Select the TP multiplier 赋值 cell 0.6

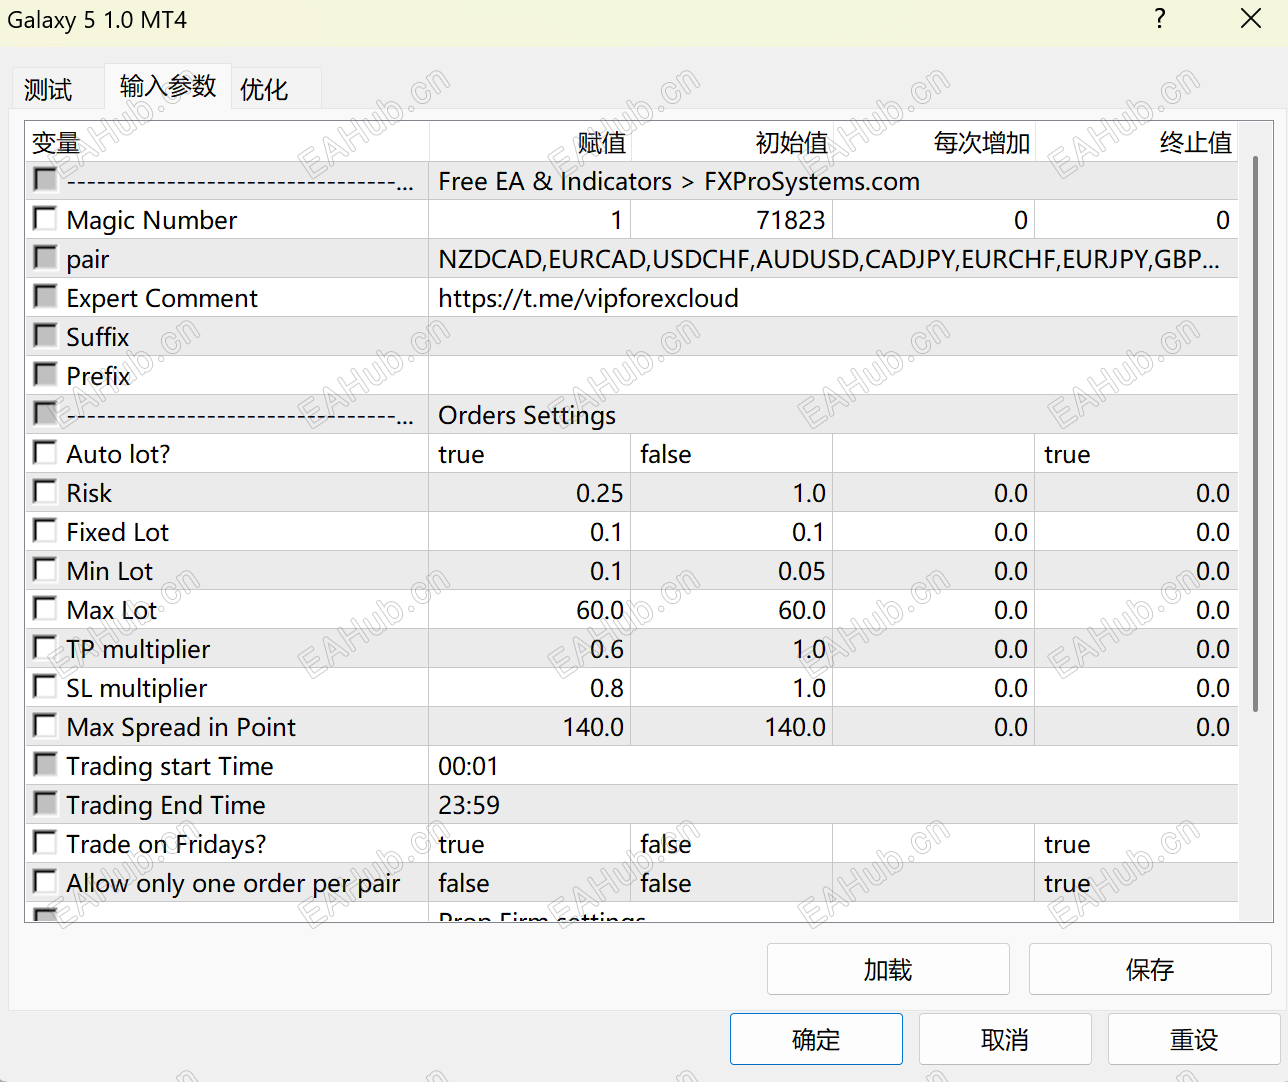tap(530, 649)
